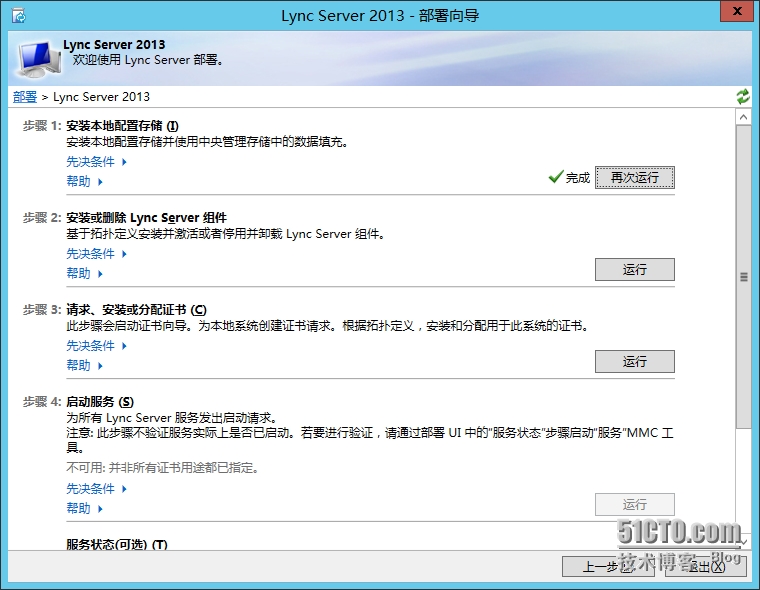Image resolution: width=760 pixels, height=590 pixels.
Task: Click the 不可用 notice text in step 4
Action: 162,468
